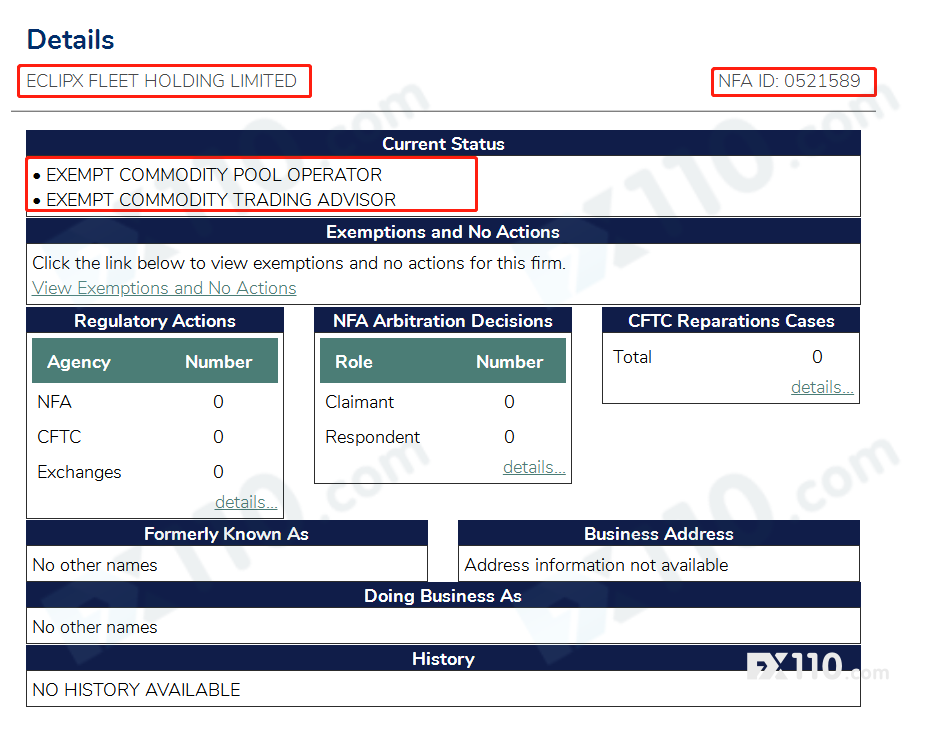Screen dimensions: 940x730
Task: Open details link under NFA Arbitration Decisions
Action: coord(534,467)
